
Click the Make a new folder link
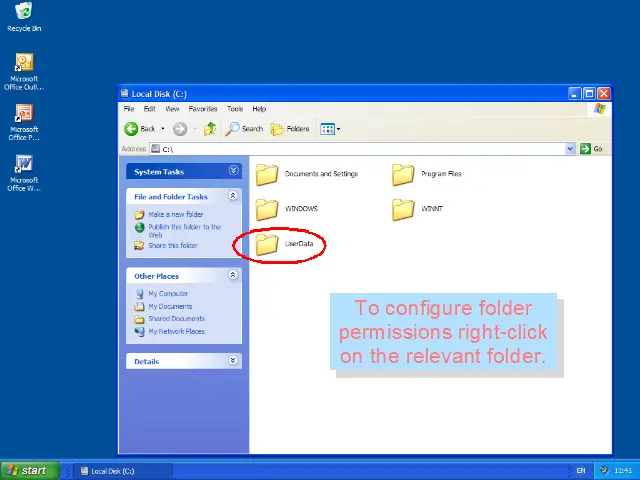click(x=175, y=215)
